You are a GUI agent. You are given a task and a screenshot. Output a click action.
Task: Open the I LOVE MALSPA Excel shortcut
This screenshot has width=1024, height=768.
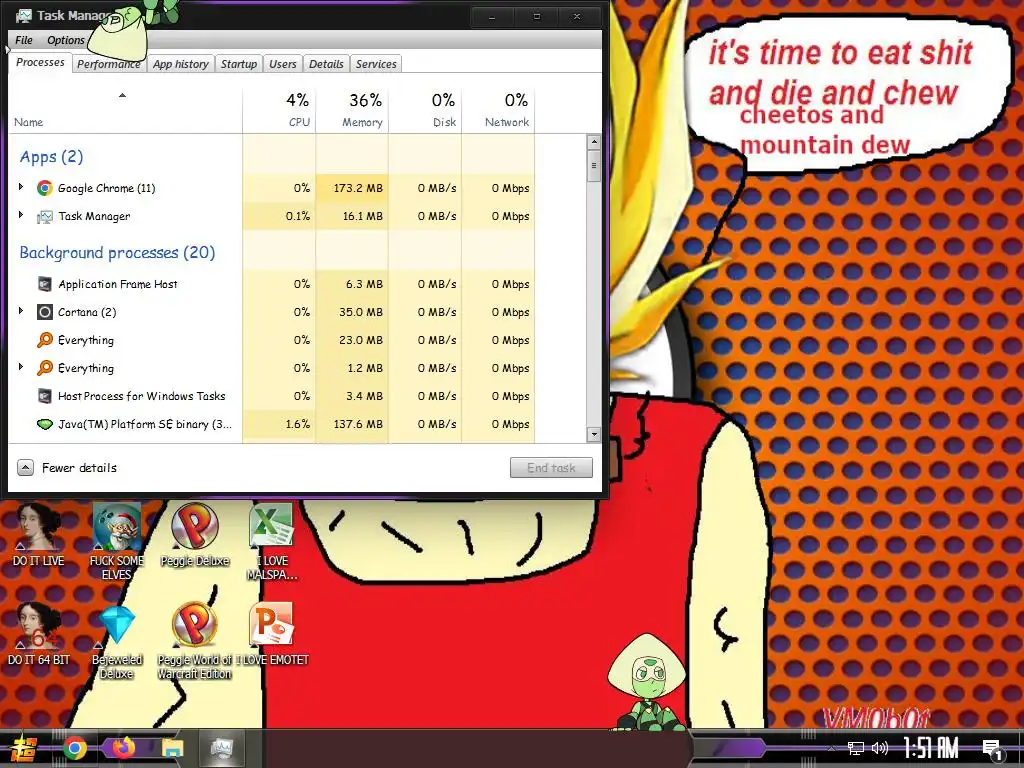click(272, 541)
